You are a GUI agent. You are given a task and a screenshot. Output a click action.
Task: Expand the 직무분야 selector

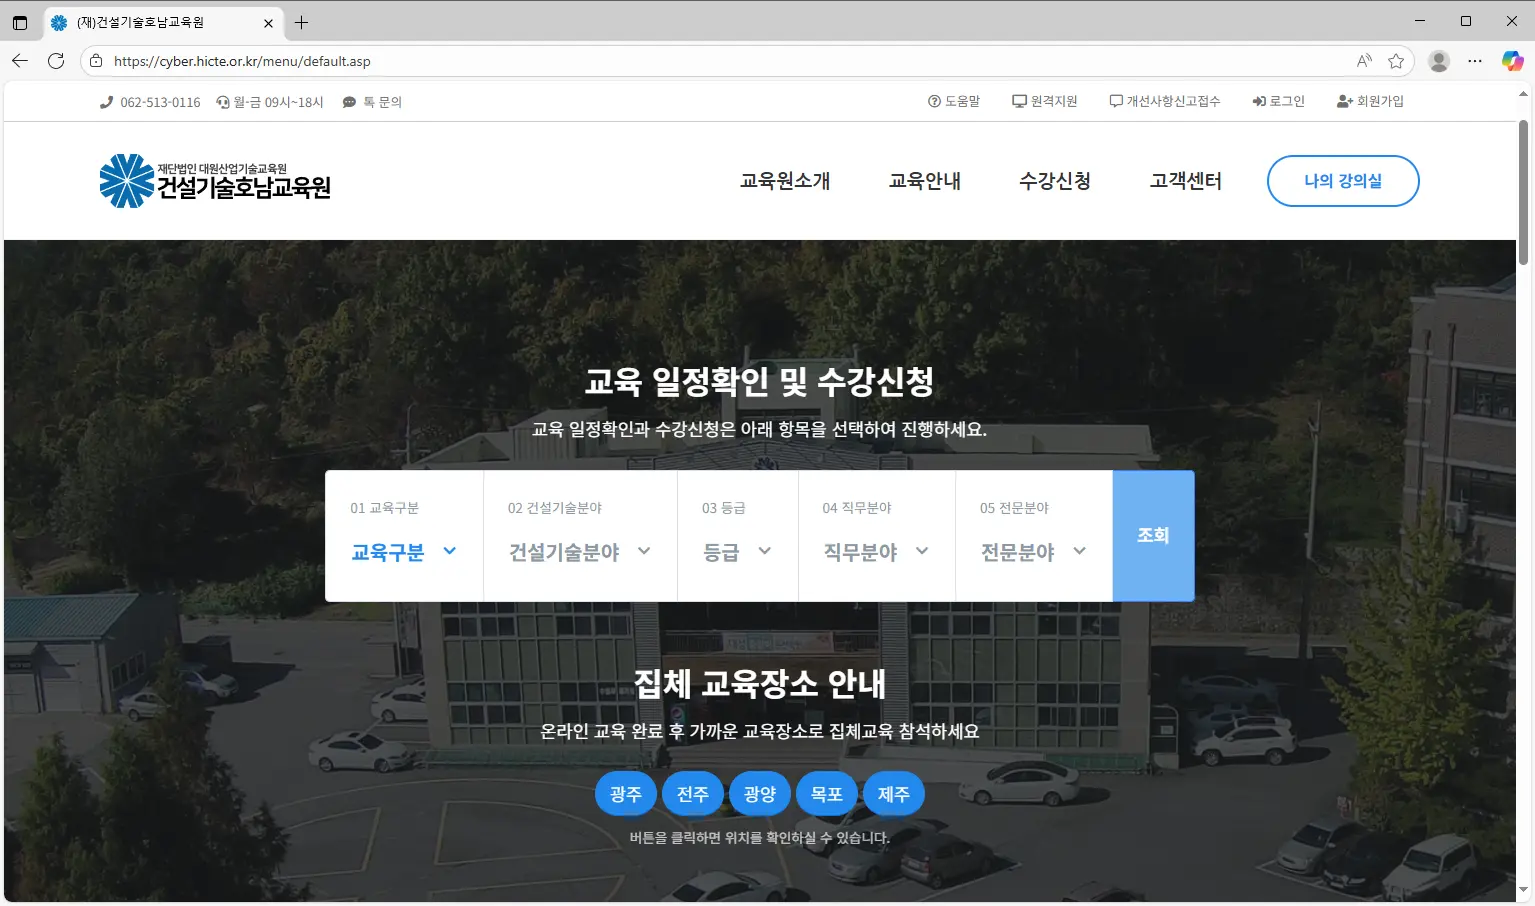point(876,551)
